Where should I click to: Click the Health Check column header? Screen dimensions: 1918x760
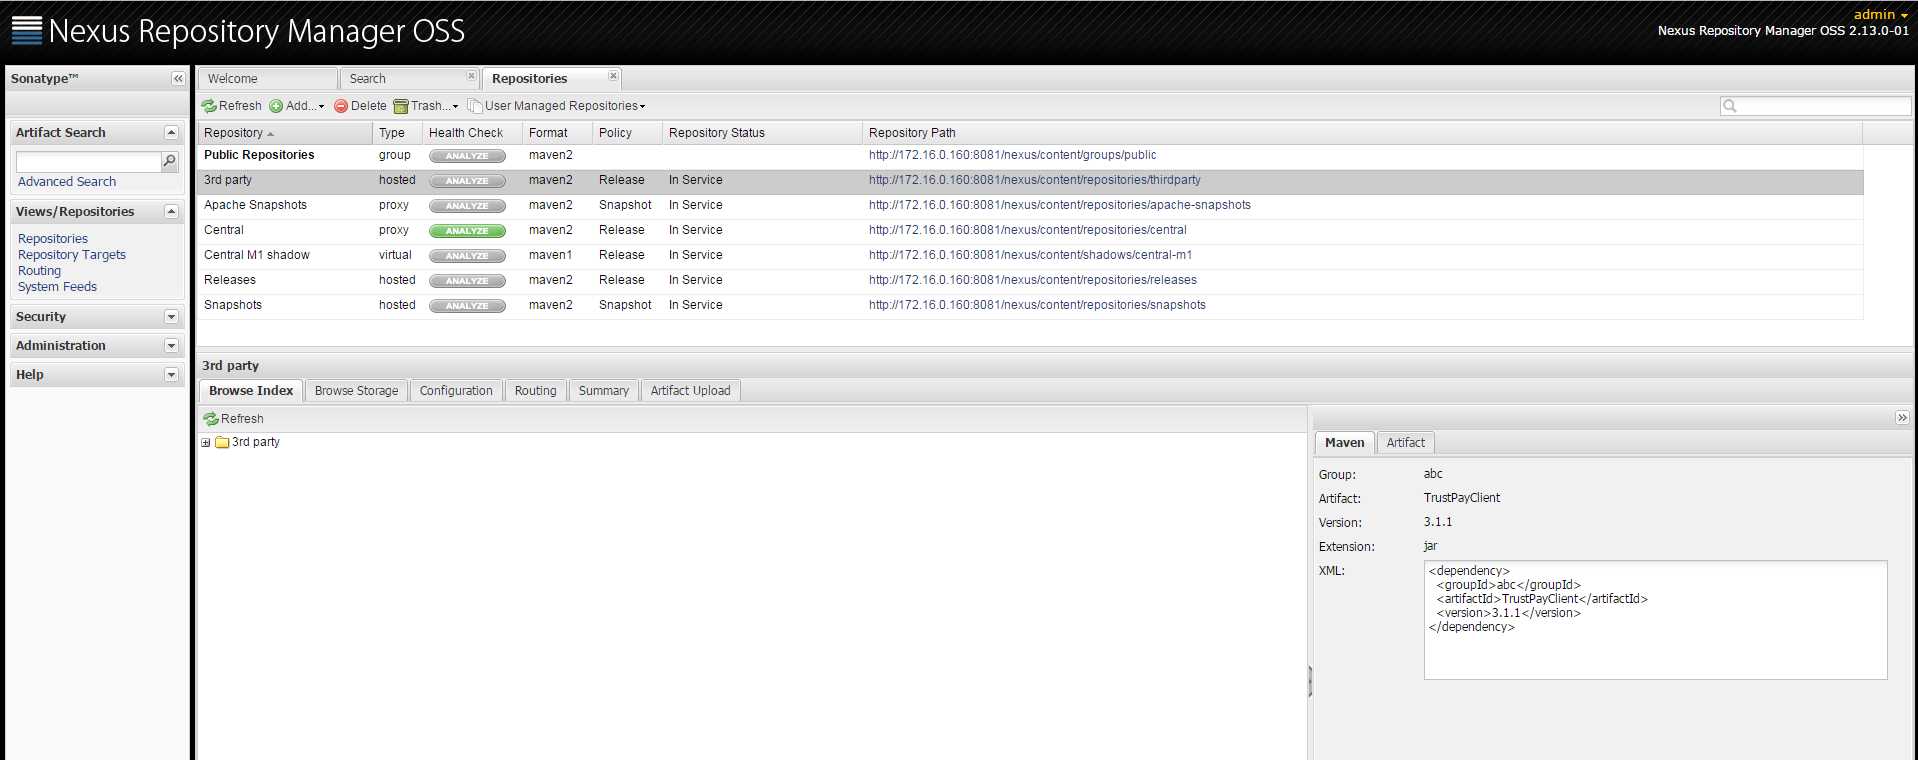472,133
